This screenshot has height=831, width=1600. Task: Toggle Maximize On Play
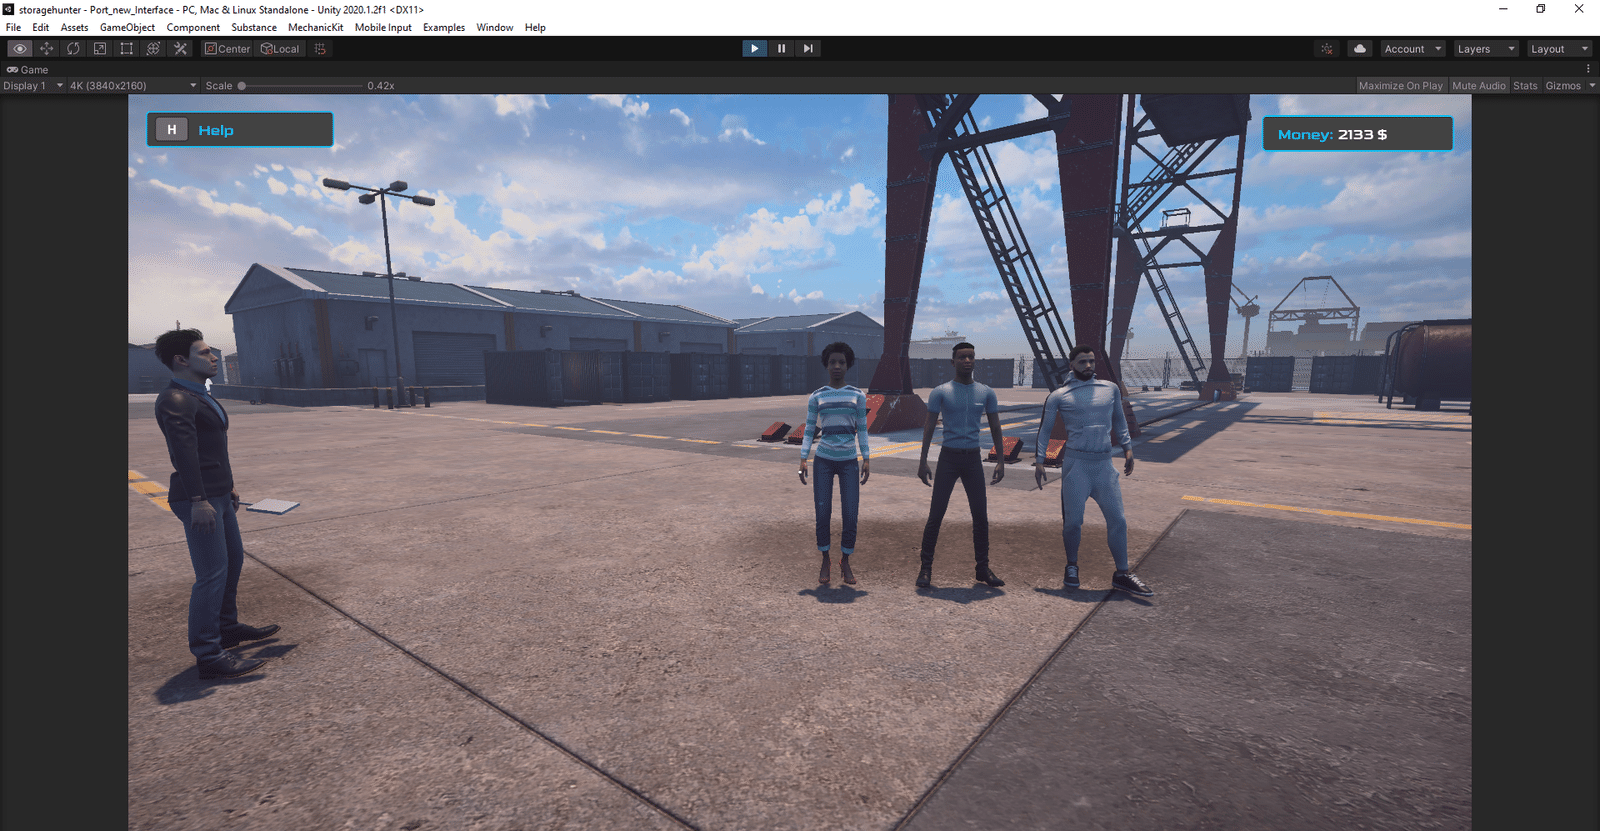pos(1400,86)
